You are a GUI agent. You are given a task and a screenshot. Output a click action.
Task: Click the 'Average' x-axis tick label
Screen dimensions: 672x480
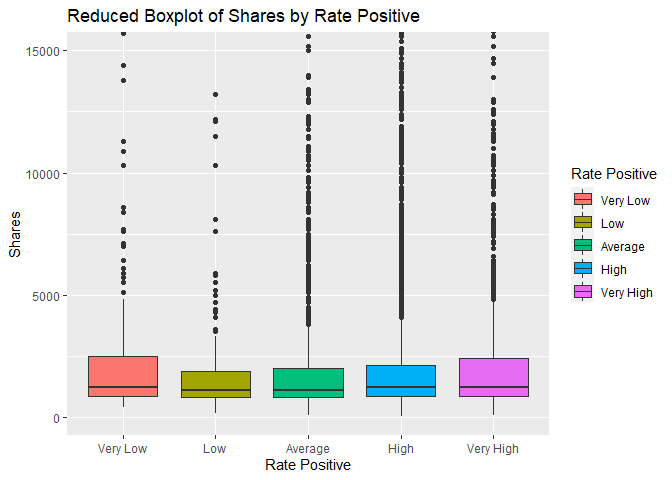pyautogui.click(x=307, y=448)
